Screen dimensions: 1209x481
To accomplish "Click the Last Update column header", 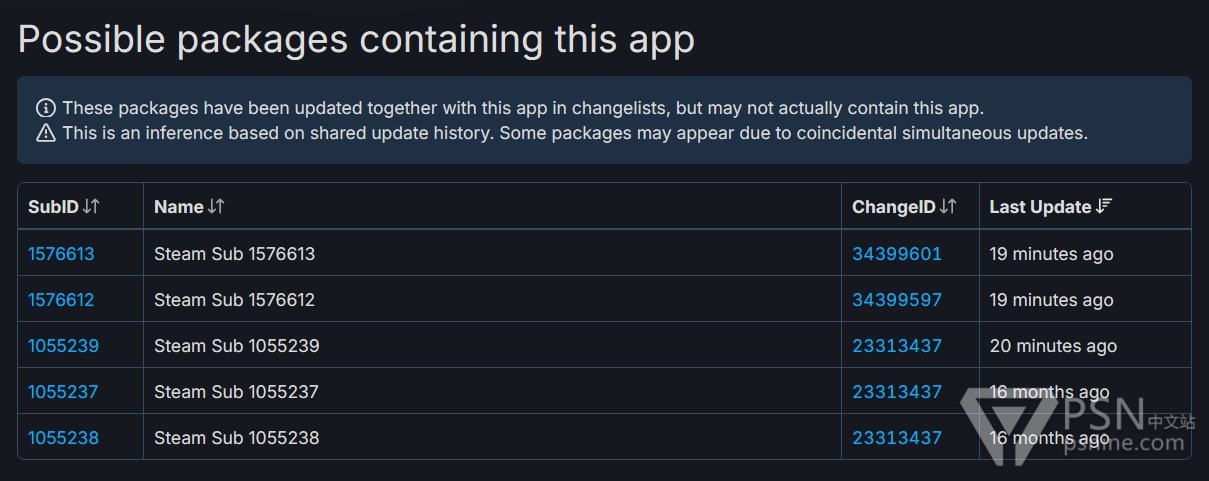I will (1040, 207).
